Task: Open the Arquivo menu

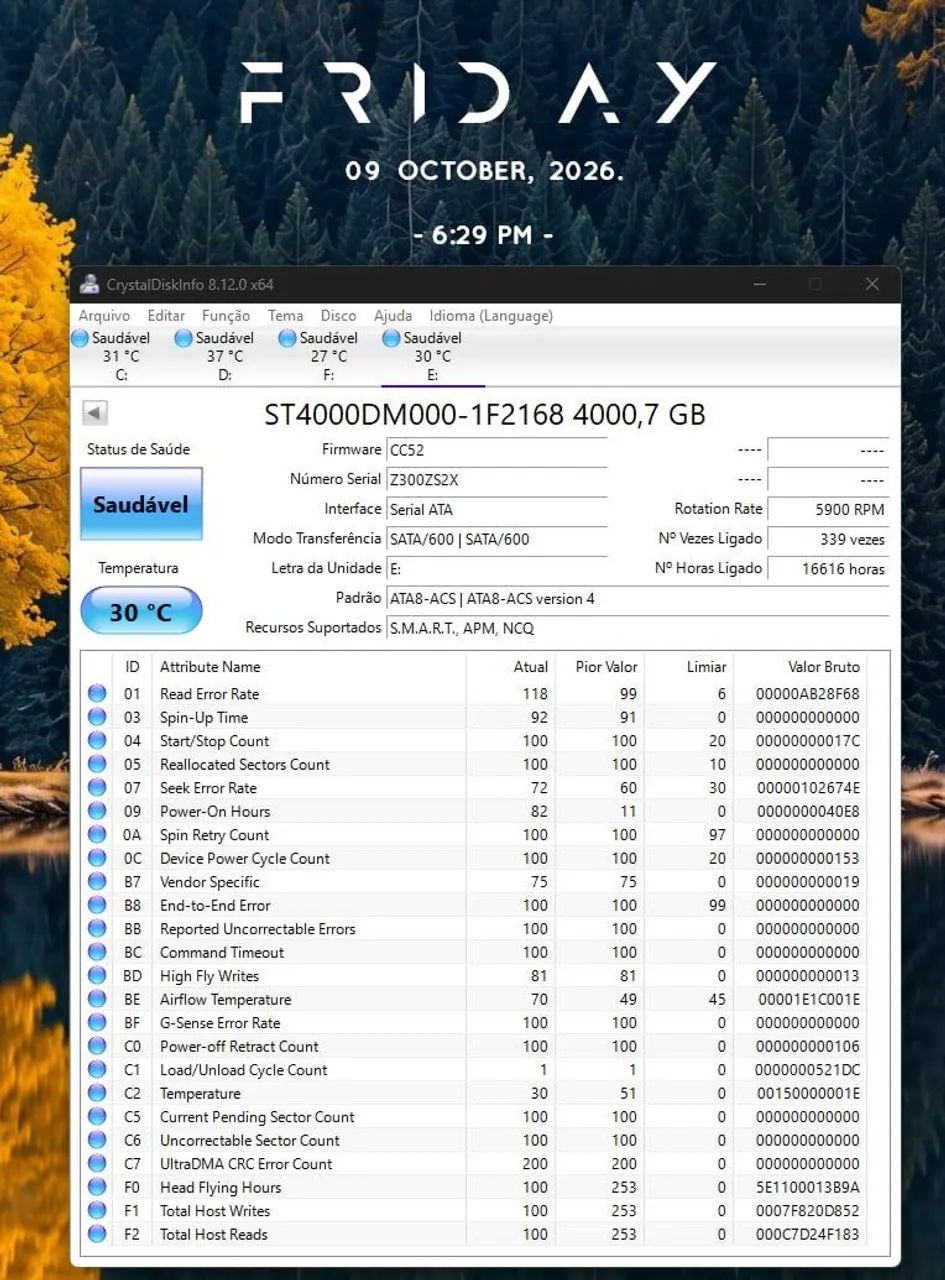Action: 104,315
